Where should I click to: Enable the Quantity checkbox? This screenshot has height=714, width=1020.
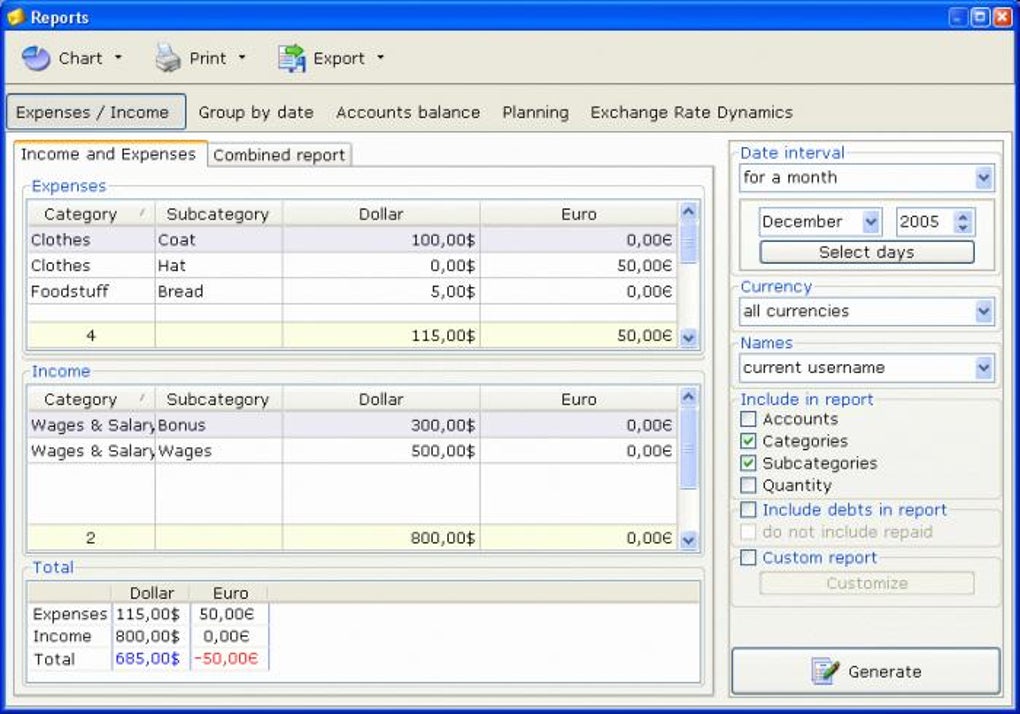pyautogui.click(x=748, y=485)
